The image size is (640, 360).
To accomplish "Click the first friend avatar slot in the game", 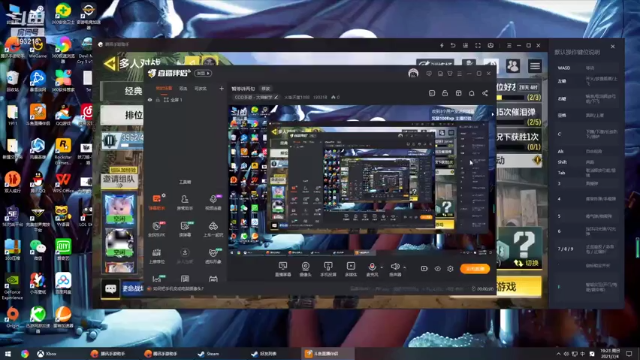I will coord(119,209).
